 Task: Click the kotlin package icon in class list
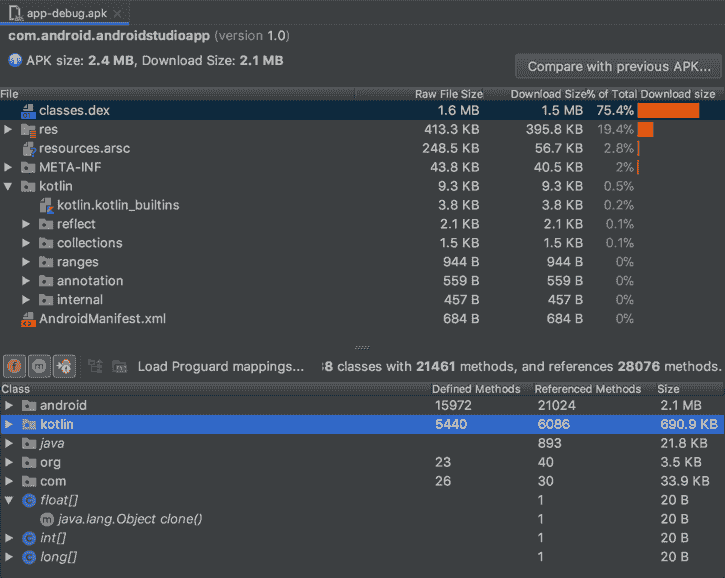(29, 424)
